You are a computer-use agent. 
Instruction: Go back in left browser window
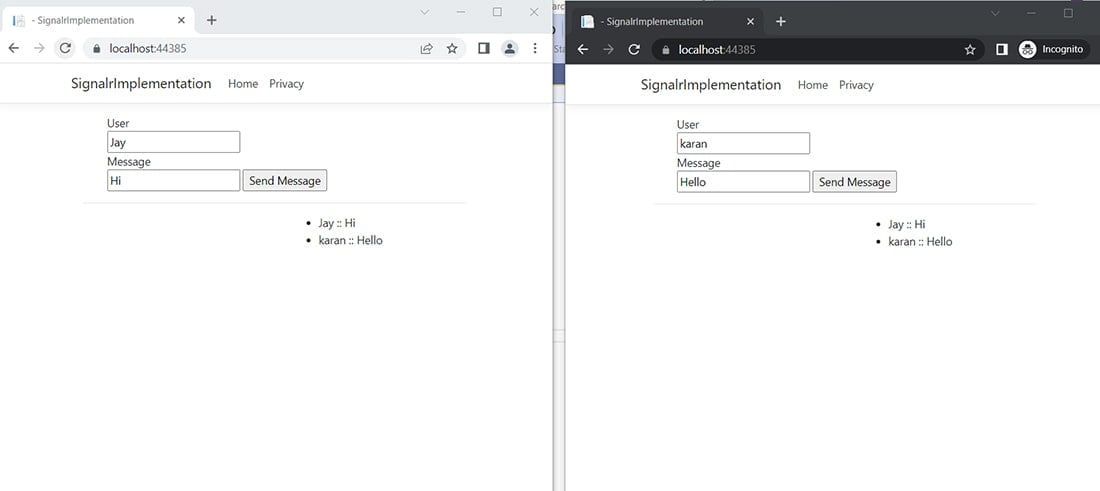13,48
